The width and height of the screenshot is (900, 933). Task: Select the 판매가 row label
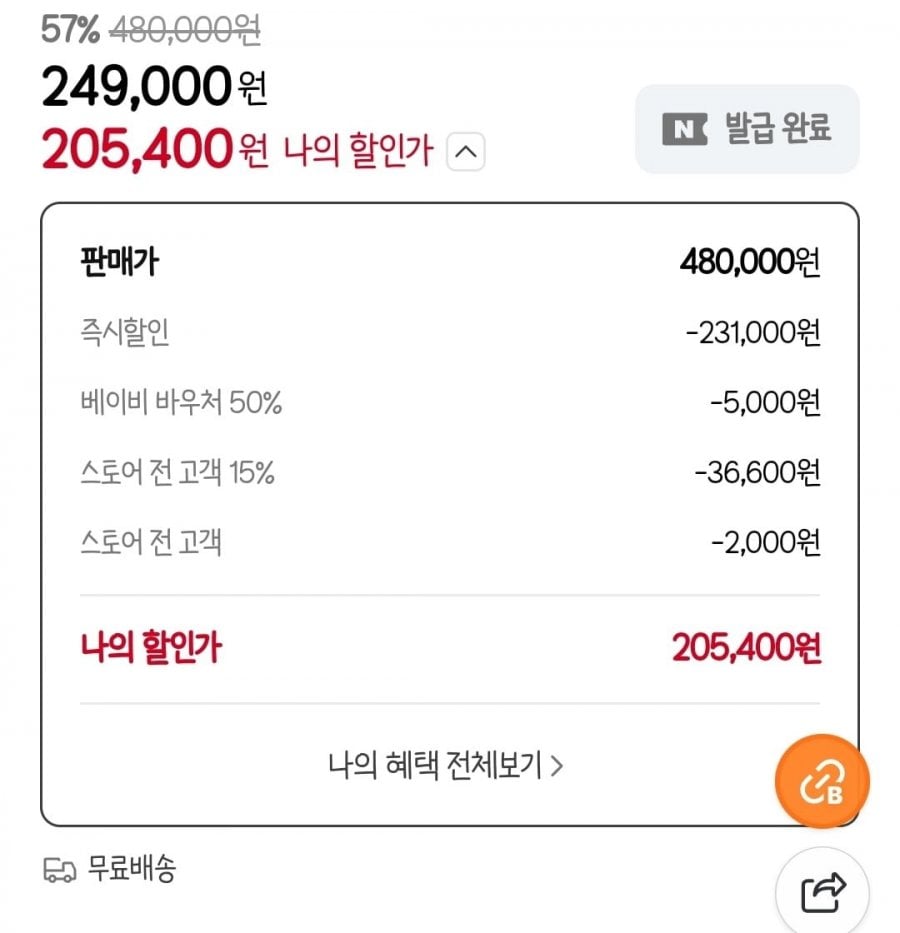click(x=119, y=263)
